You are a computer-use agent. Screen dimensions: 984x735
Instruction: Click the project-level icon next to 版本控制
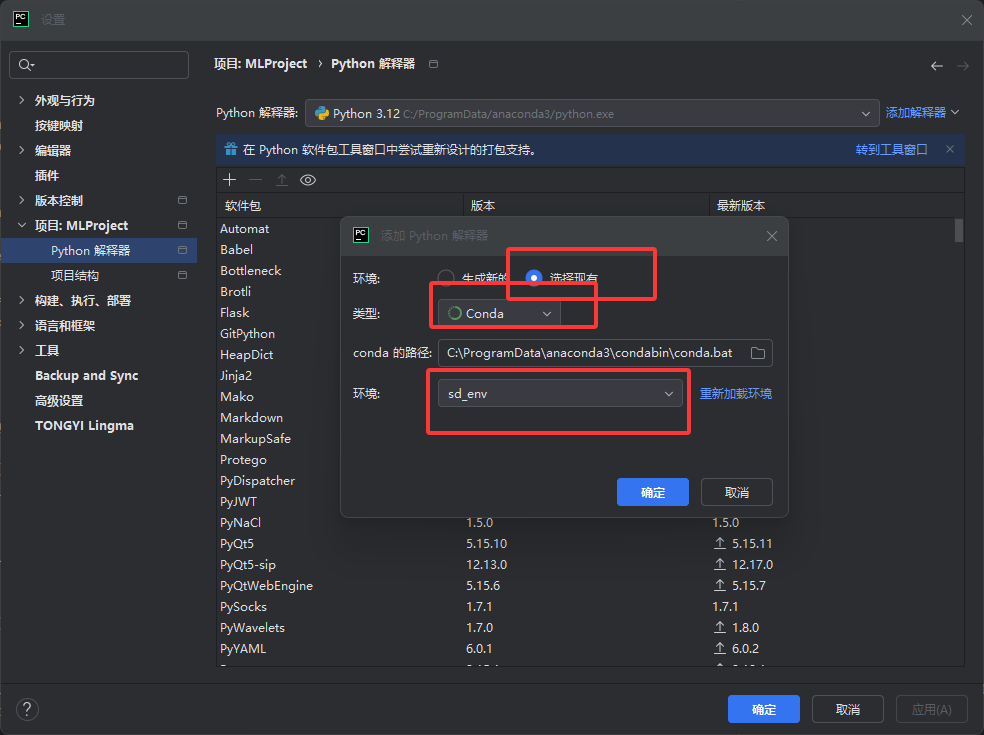click(x=183, y=200)
